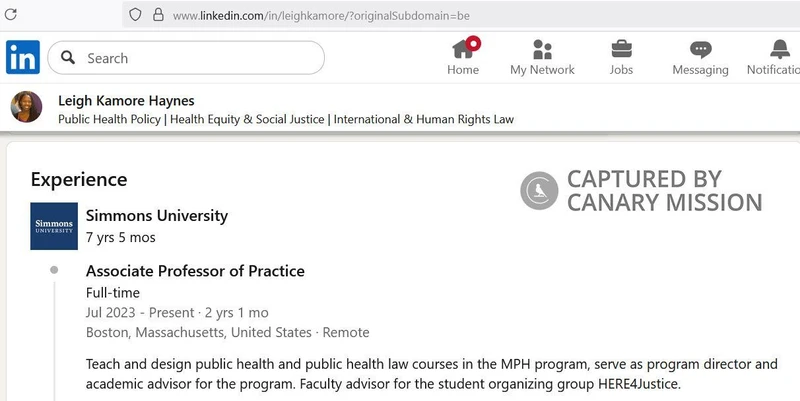Click inside the LinkedIn Search field

186,58
